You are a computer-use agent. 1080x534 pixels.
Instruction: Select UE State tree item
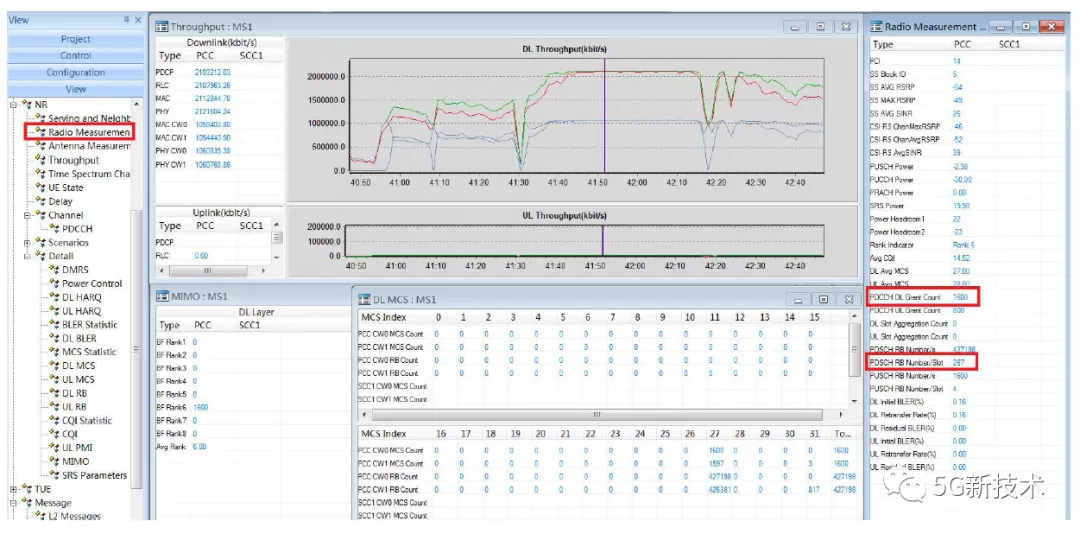point(60,187)
